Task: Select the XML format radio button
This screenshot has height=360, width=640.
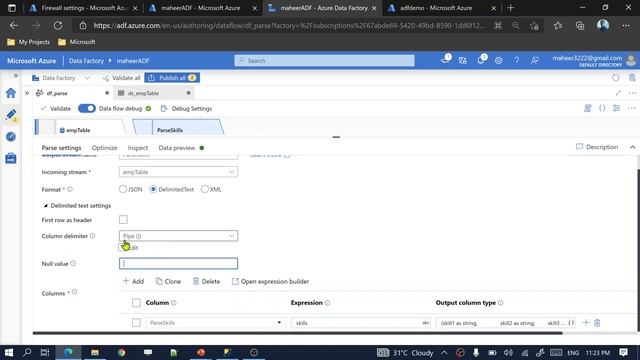Action: tap(204, 189)
